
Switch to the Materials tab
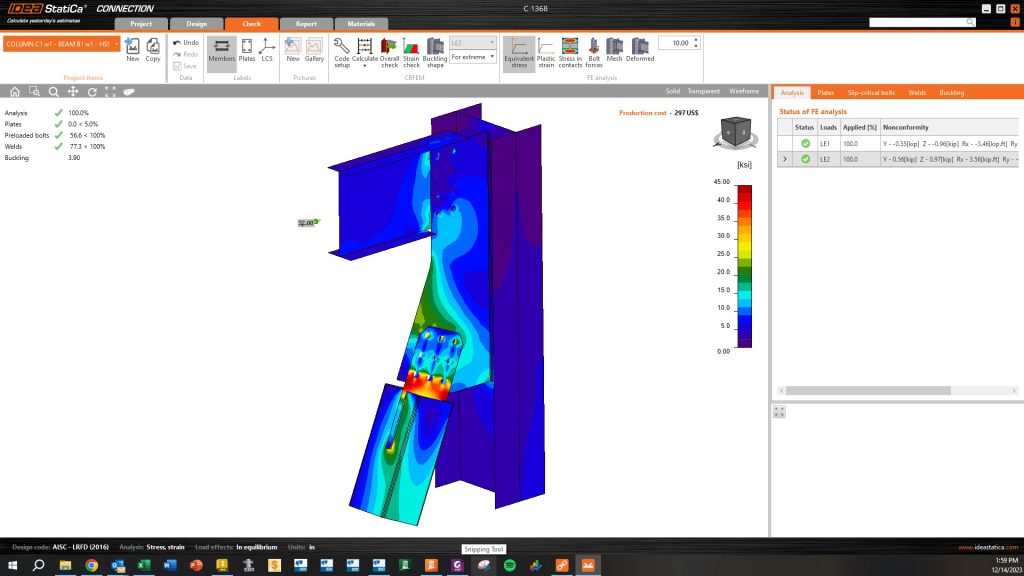click(361, 24)
